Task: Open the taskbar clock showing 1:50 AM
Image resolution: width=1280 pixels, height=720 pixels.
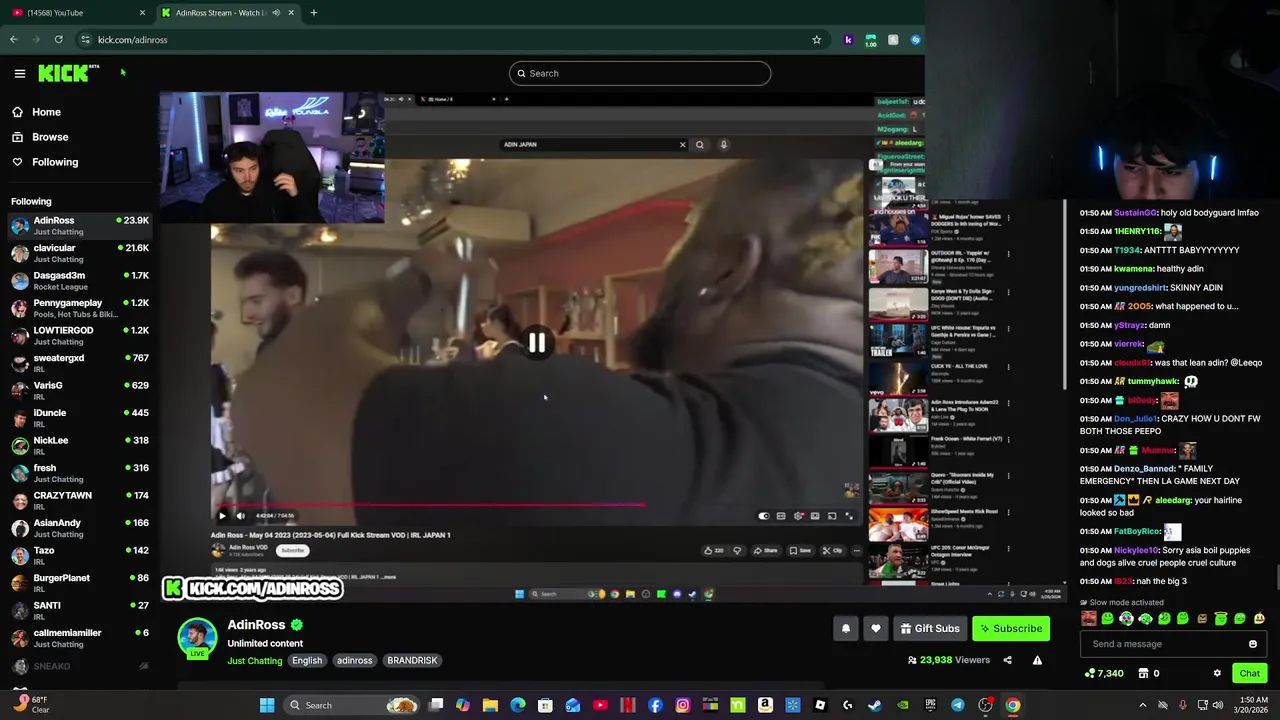Action: [x=1253, y=705]
